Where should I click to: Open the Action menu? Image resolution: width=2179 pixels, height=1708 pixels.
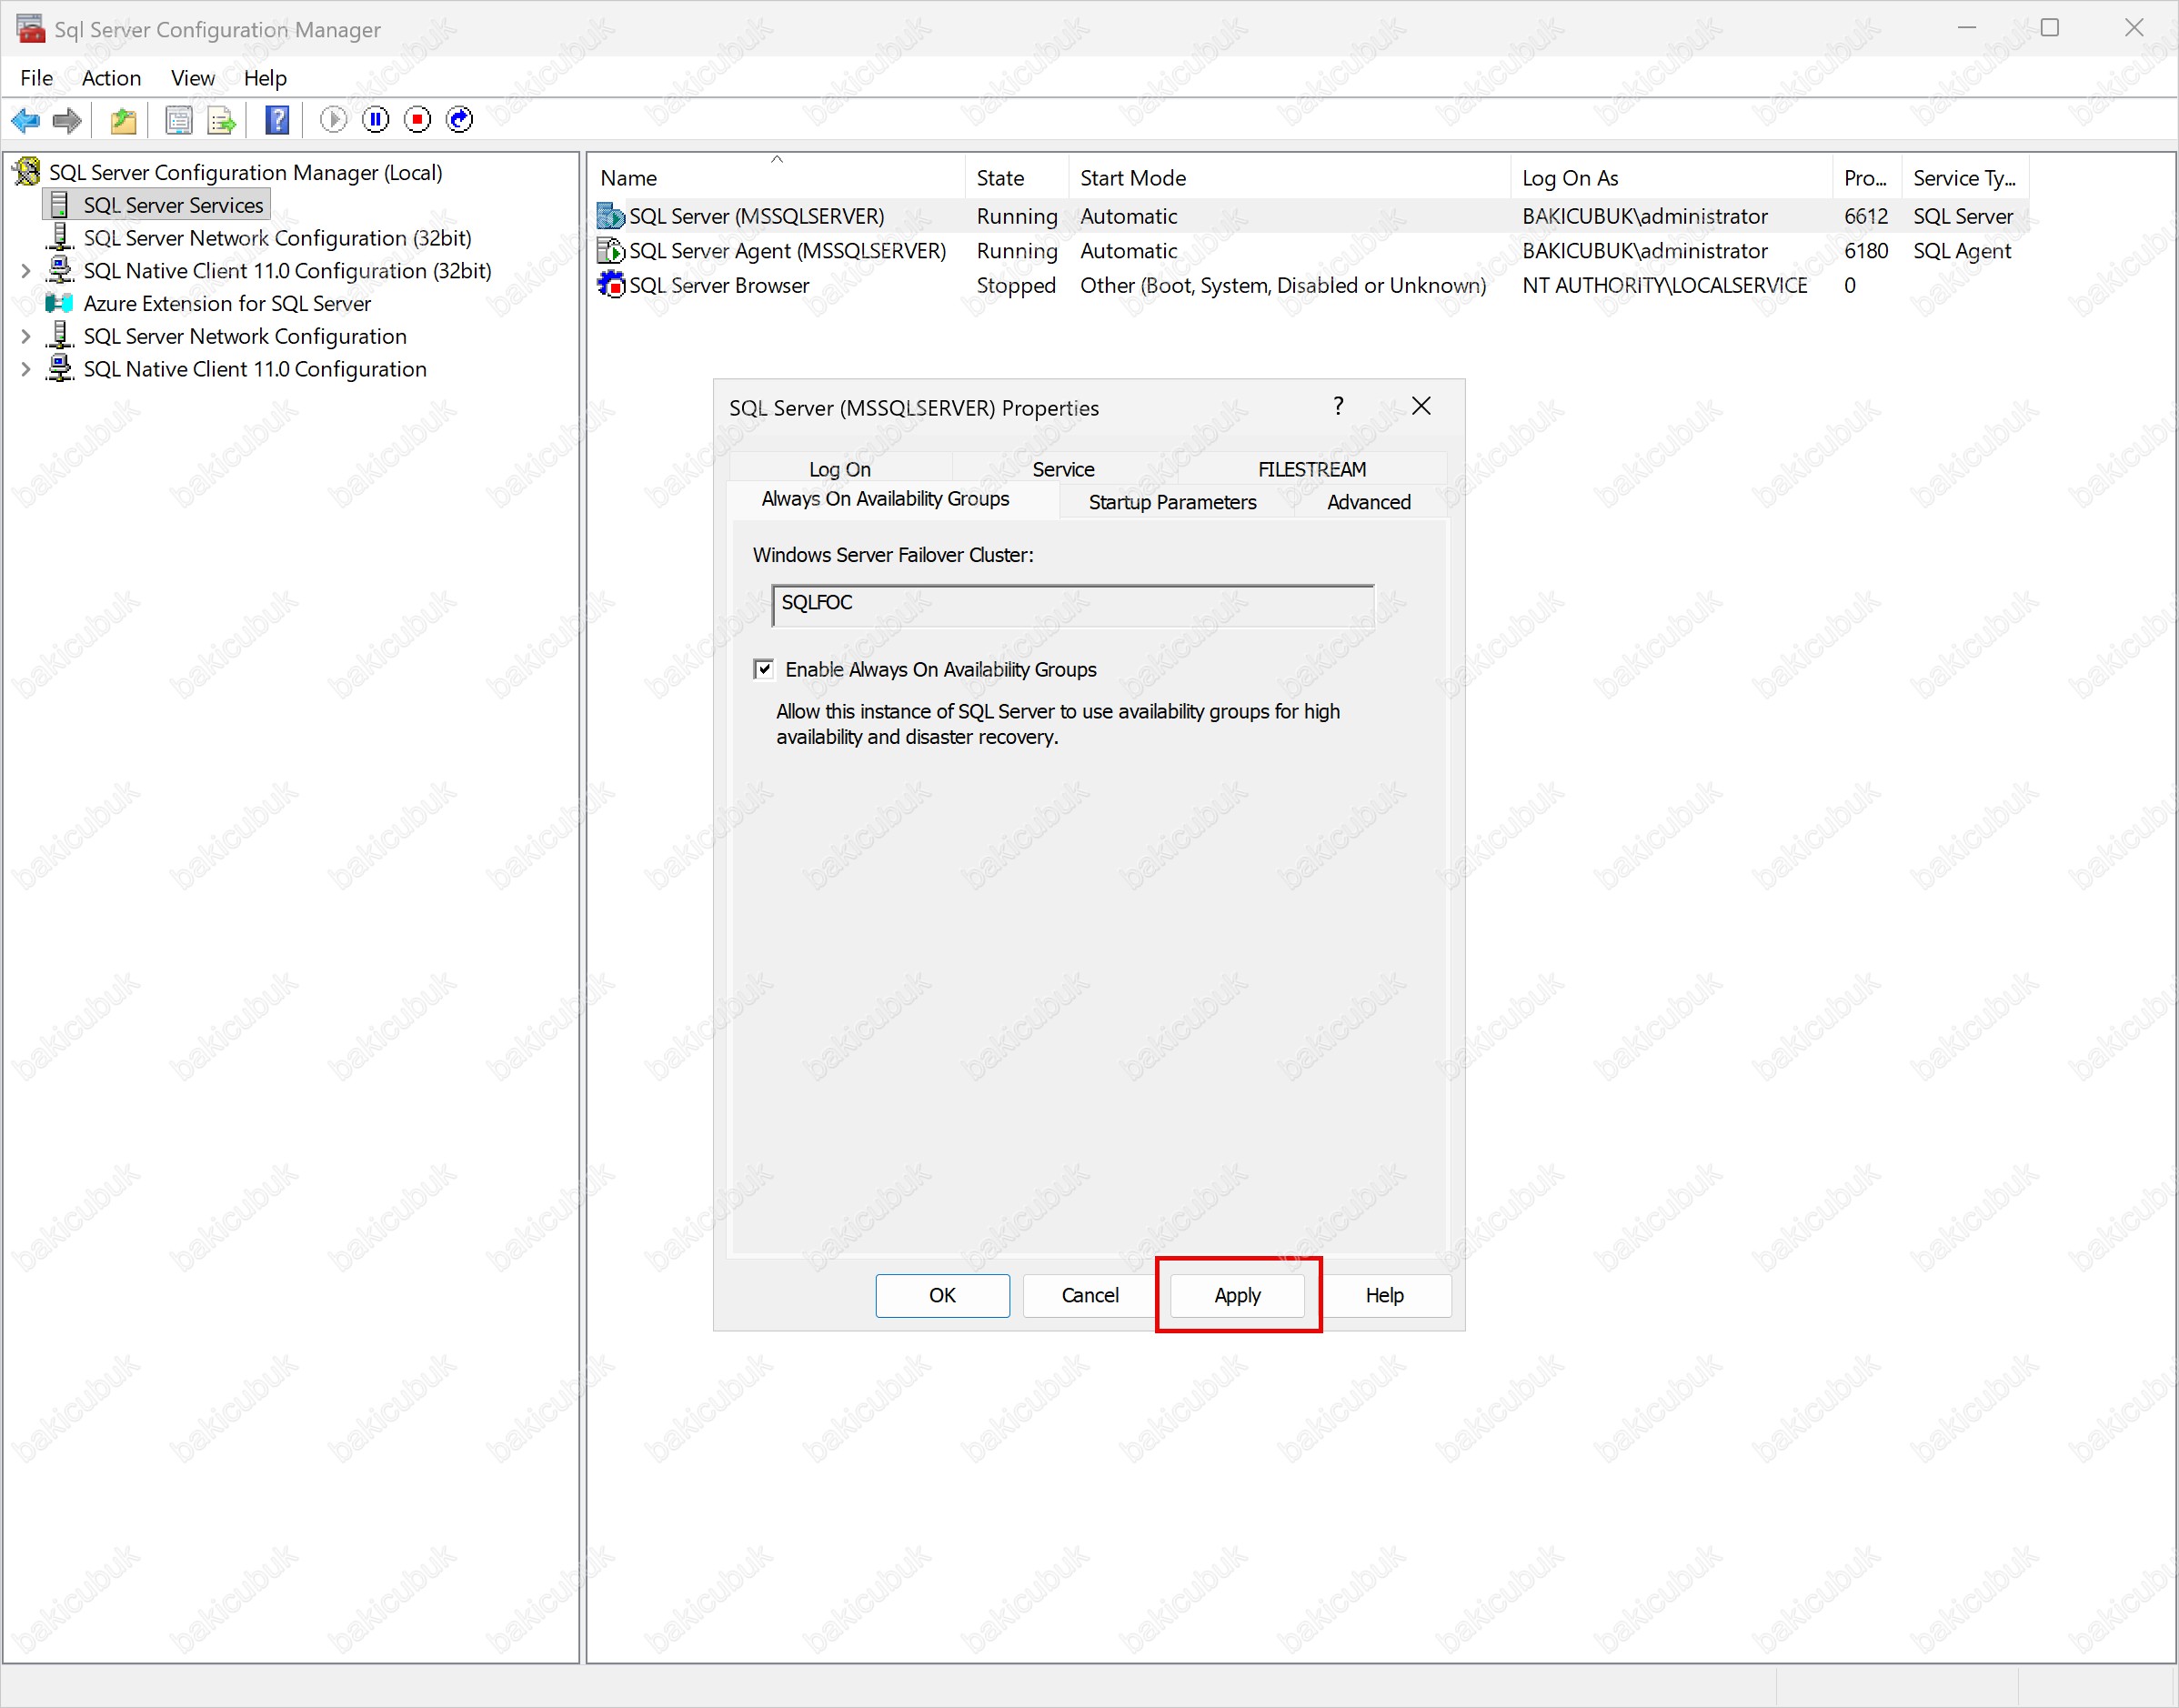[x=111, y=78]
